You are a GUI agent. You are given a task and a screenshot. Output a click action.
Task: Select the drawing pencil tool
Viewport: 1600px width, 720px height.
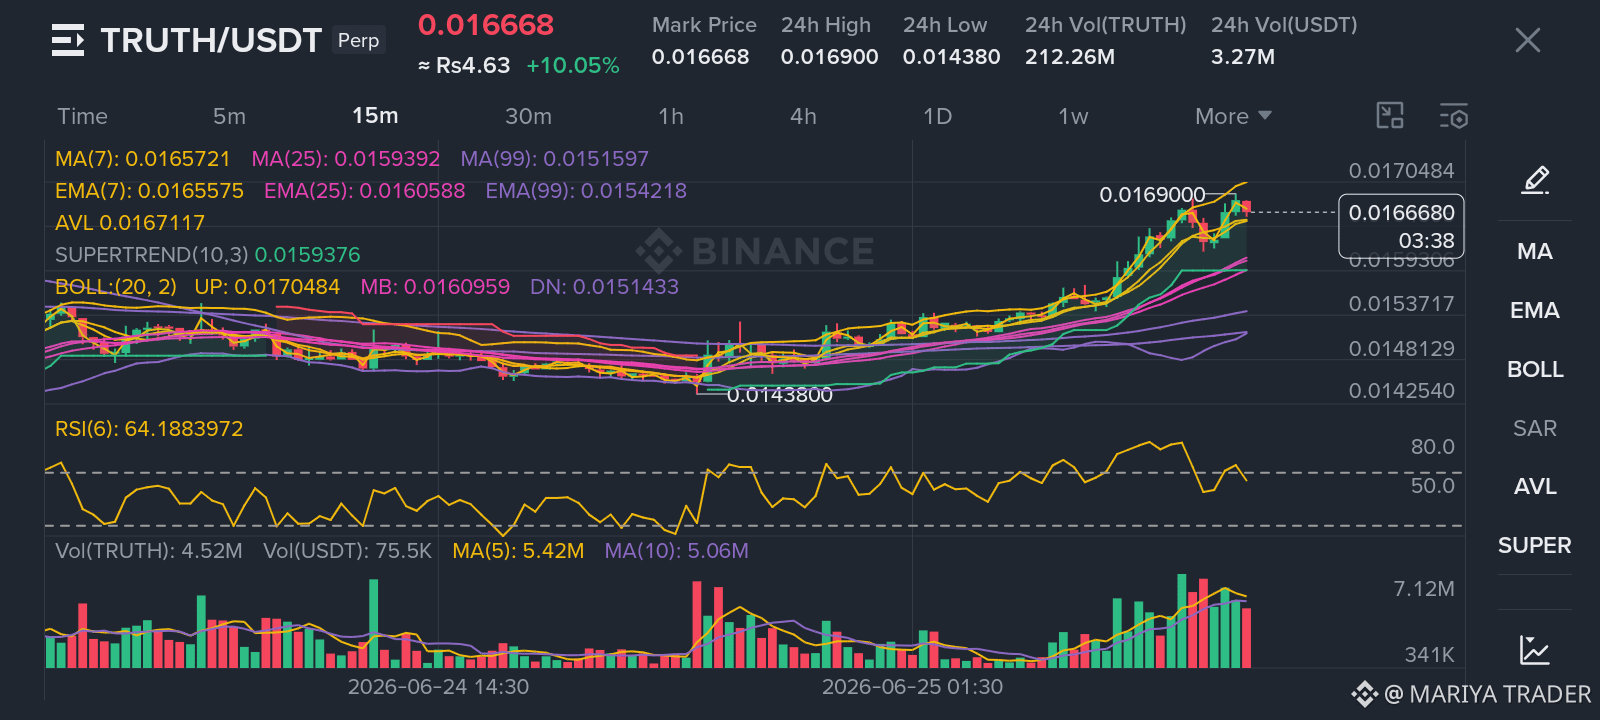1535,180
